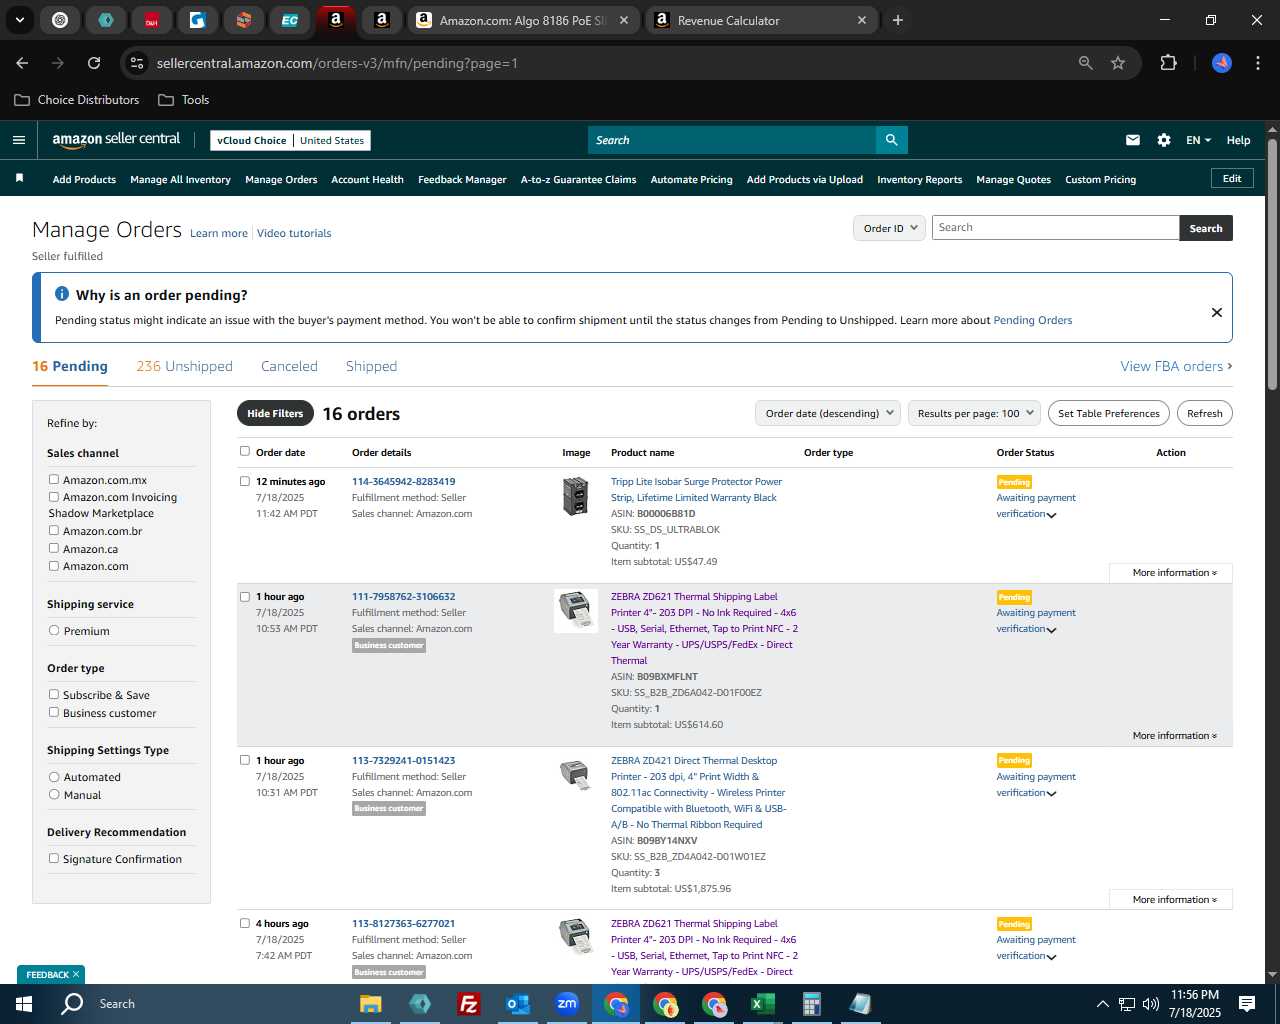Click the order search input field
Image resolution: width=1280 pixels, height=1024 pixels.
pyautogui.click(x=1055, y=228)
